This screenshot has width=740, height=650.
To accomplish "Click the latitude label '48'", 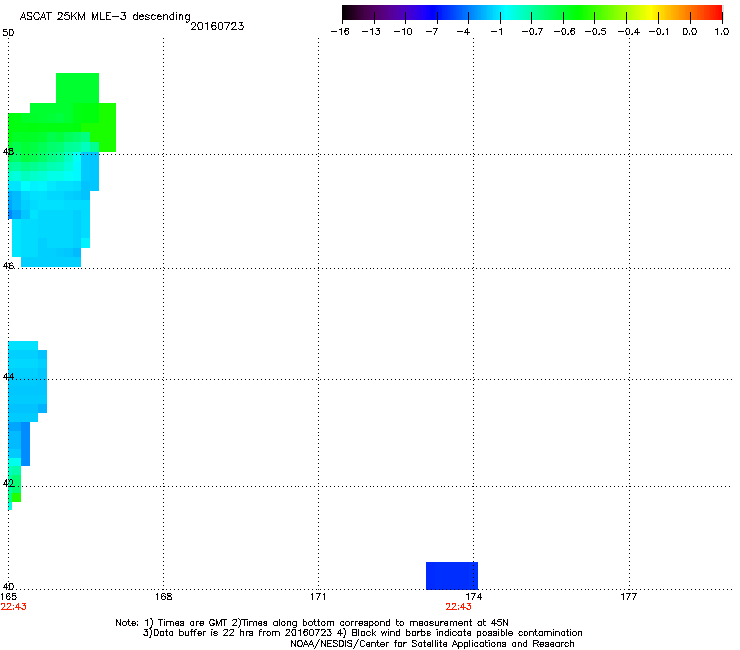I will pos(8,152).
